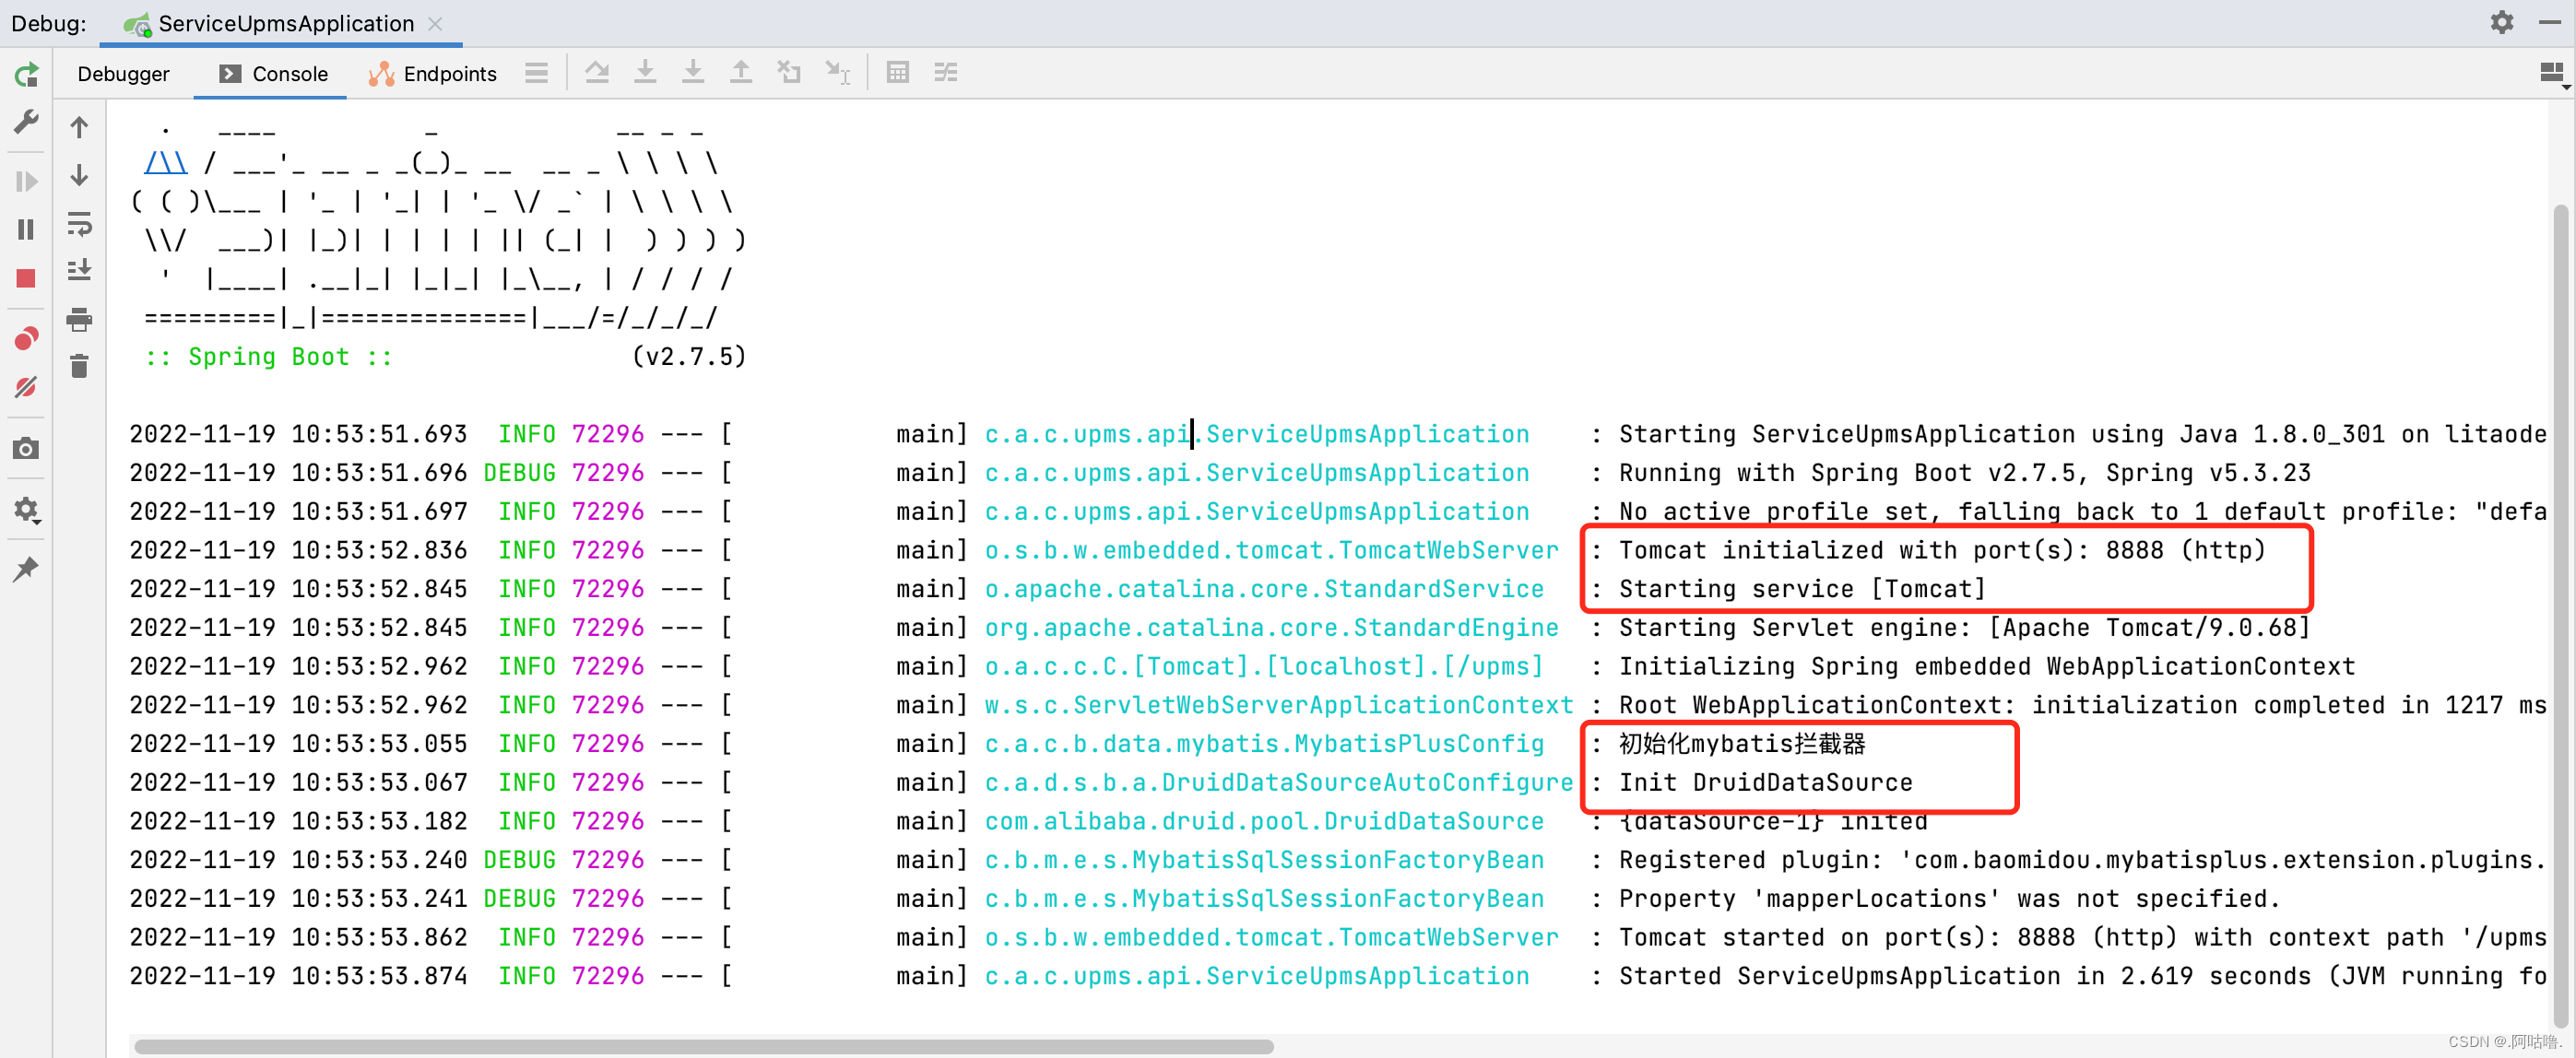Open Evaluate Expression calculator
The height and width of the screenshot is (1058, 2576).
click(898, 72)
